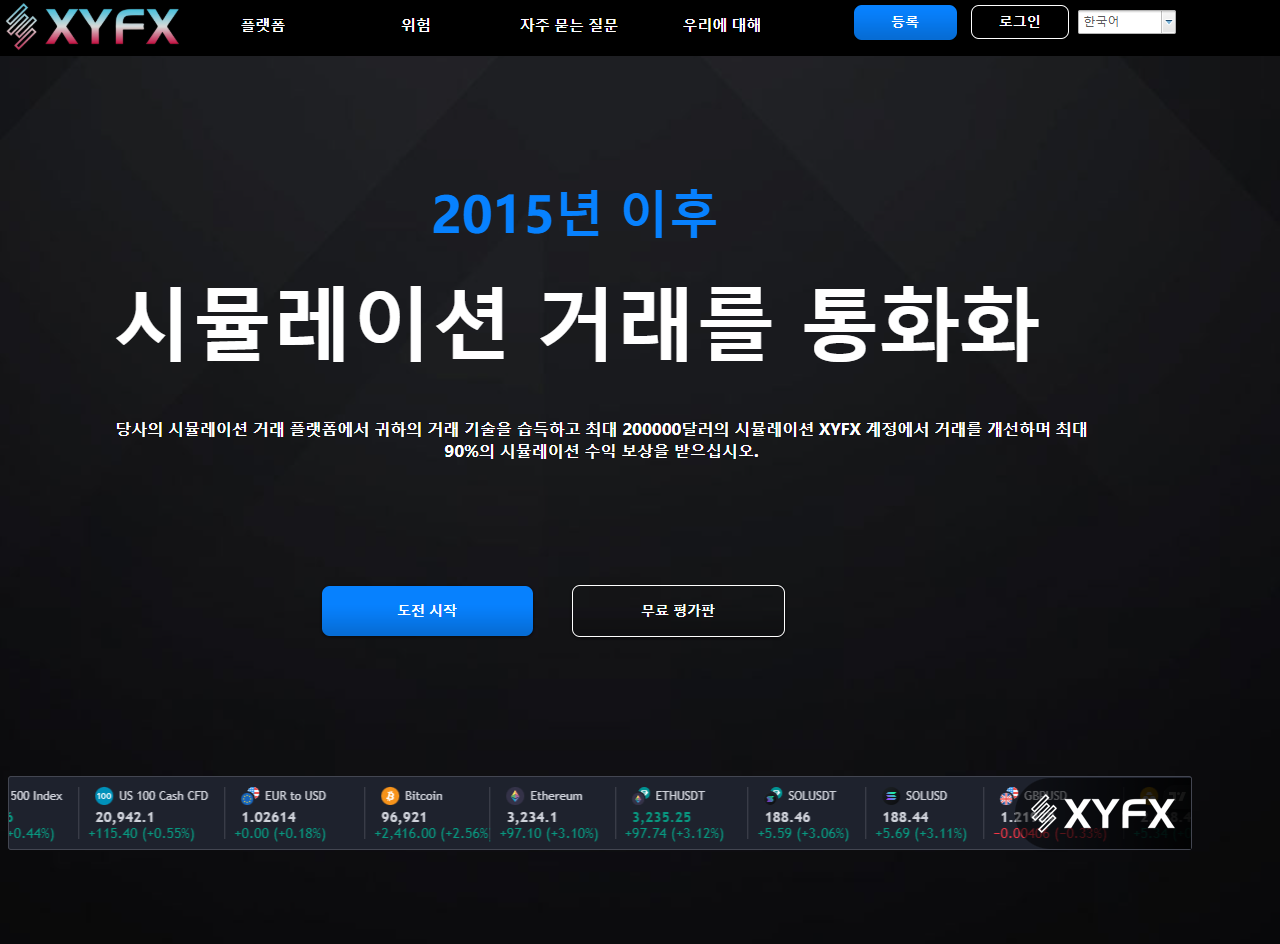Image resolution: width=1280 pixels, height=944 pixels.
Task: Open the 한국어 language dropdown
Action: [x=1126, y=22]
